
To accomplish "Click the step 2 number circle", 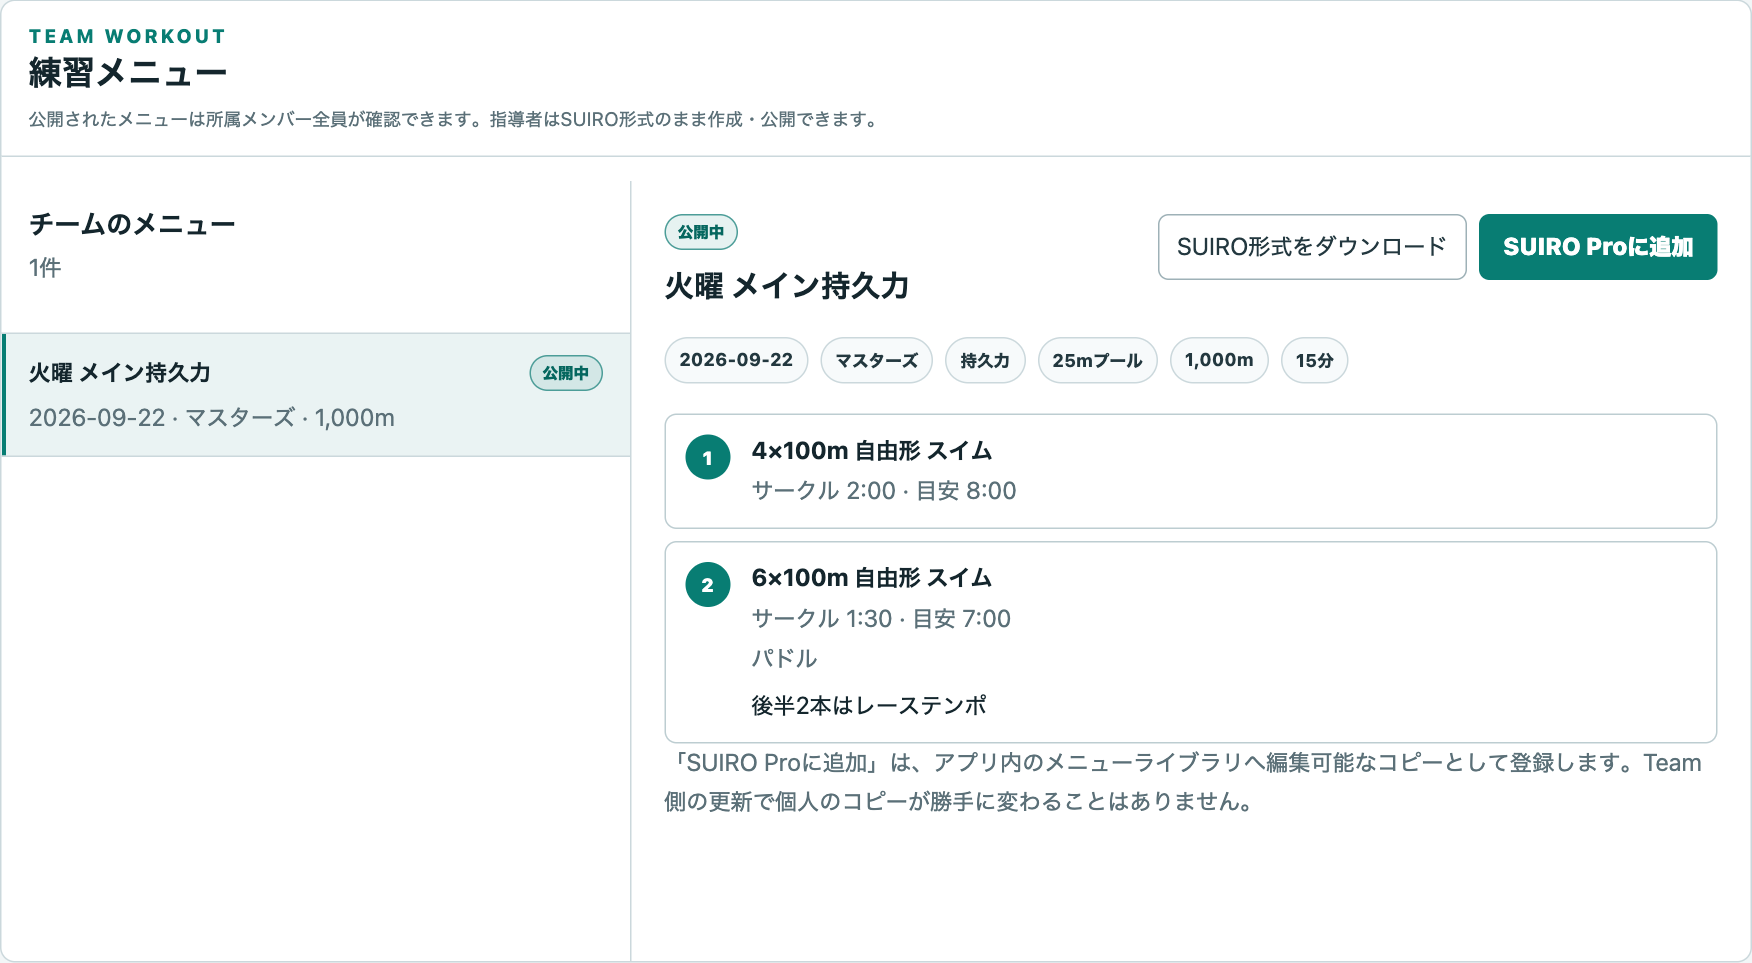I will click(708, 585).
